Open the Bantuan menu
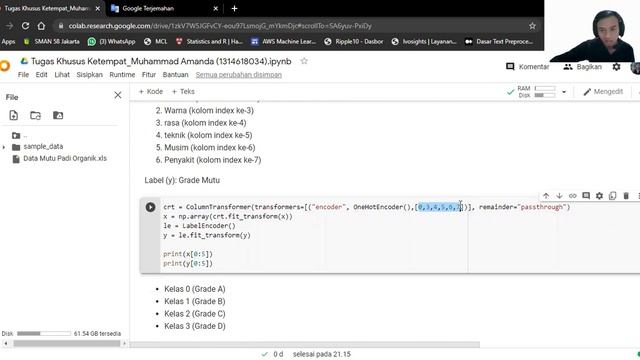Image resolution: width=640 pixels, height=360 pixels. [x=176, y=75]
